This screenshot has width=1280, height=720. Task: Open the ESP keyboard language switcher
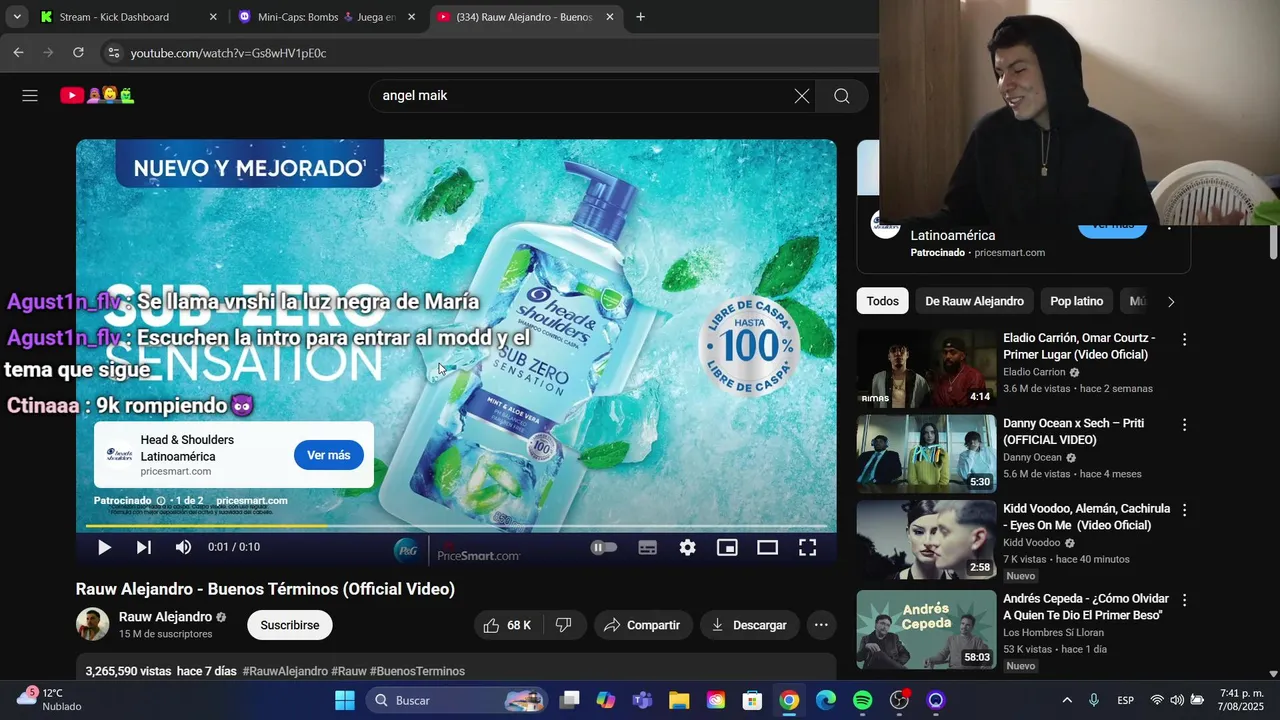[x=1125, y=700]
